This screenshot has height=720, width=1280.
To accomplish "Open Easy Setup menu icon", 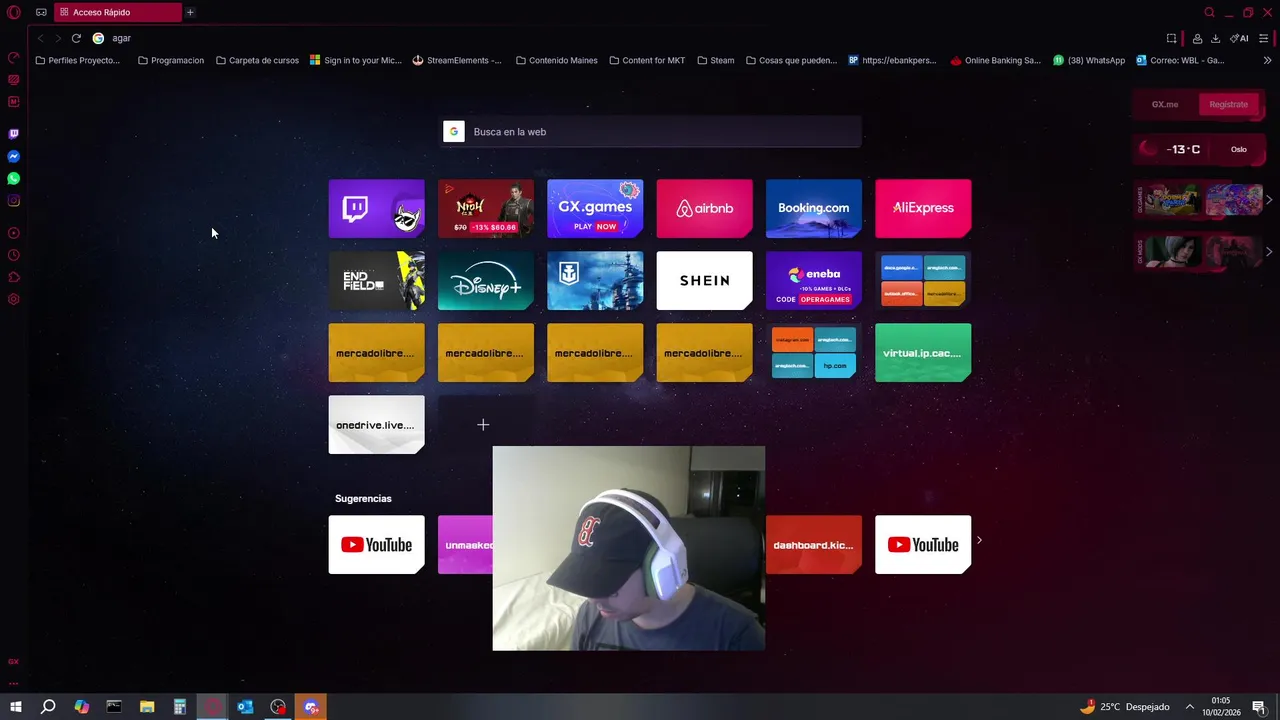I will [1264, 38].
